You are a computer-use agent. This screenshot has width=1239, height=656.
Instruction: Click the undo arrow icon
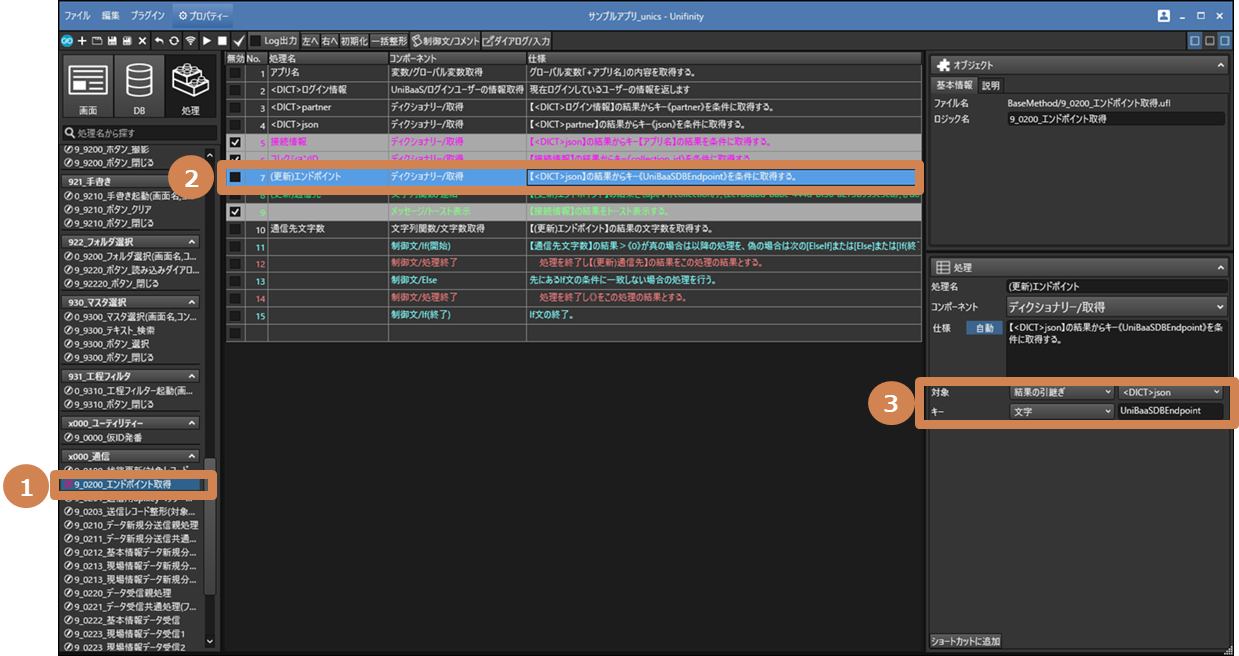[159, 41]
